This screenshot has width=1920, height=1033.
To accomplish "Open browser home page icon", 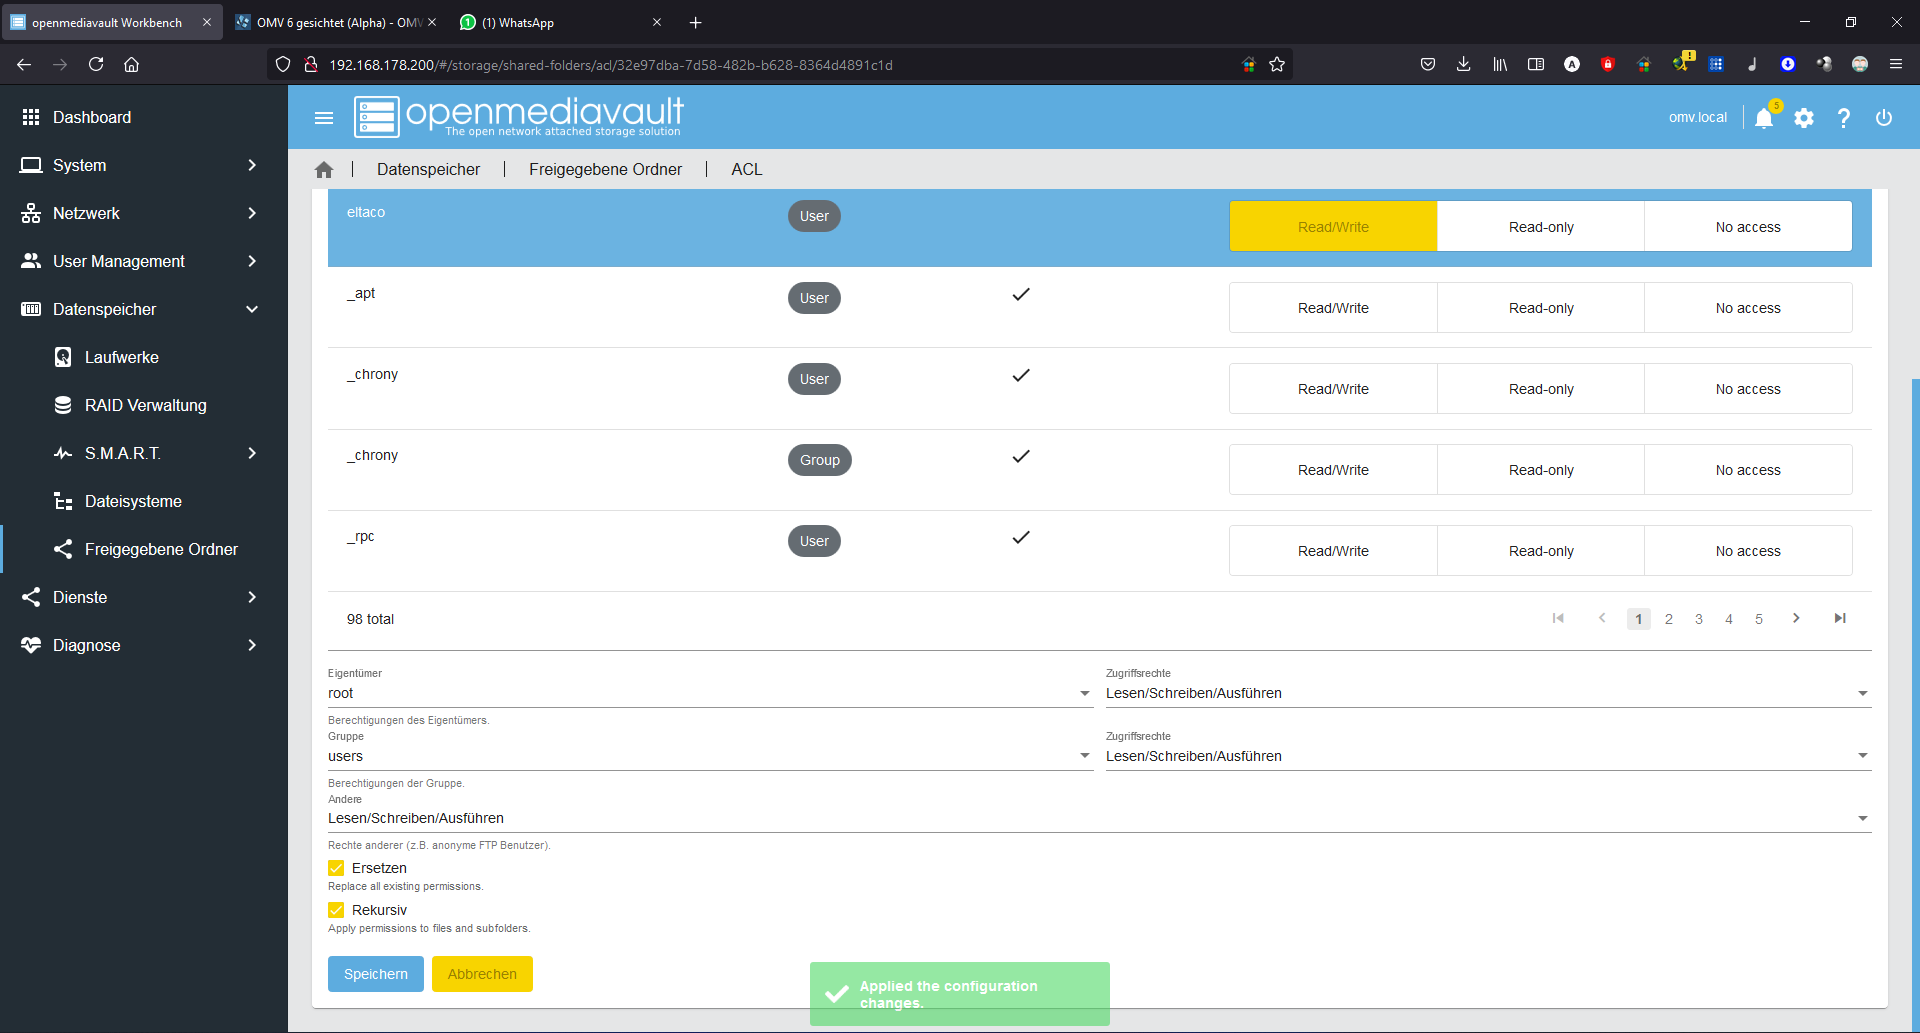I will [x=131, y=64].
